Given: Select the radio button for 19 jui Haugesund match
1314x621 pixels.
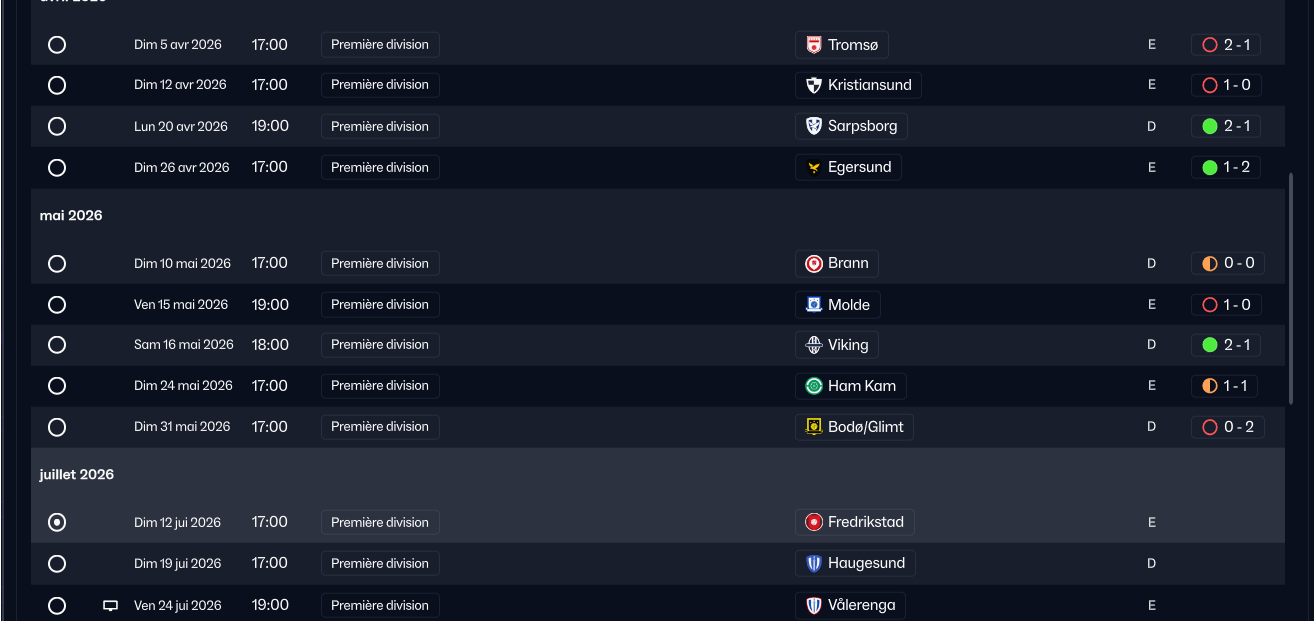Looking at the screenshot, I should (x=57, y=564).
